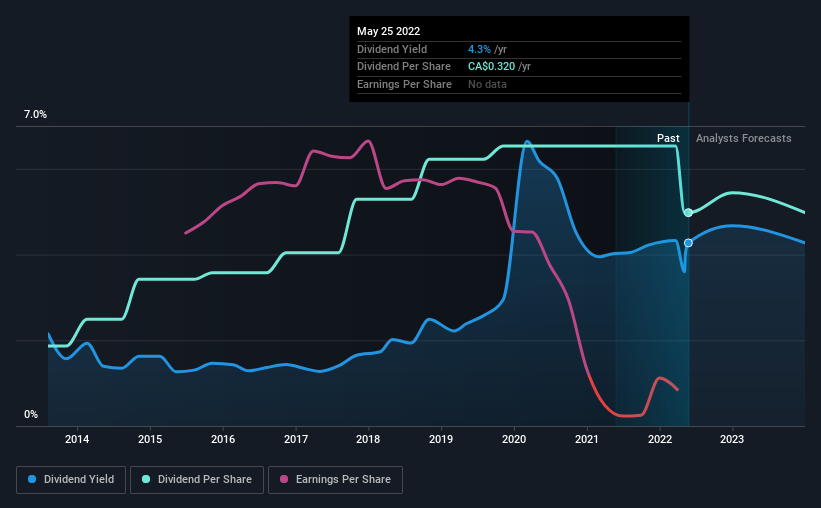
Task: Select the 2023 x-axis label
Action: click(732, 439)
